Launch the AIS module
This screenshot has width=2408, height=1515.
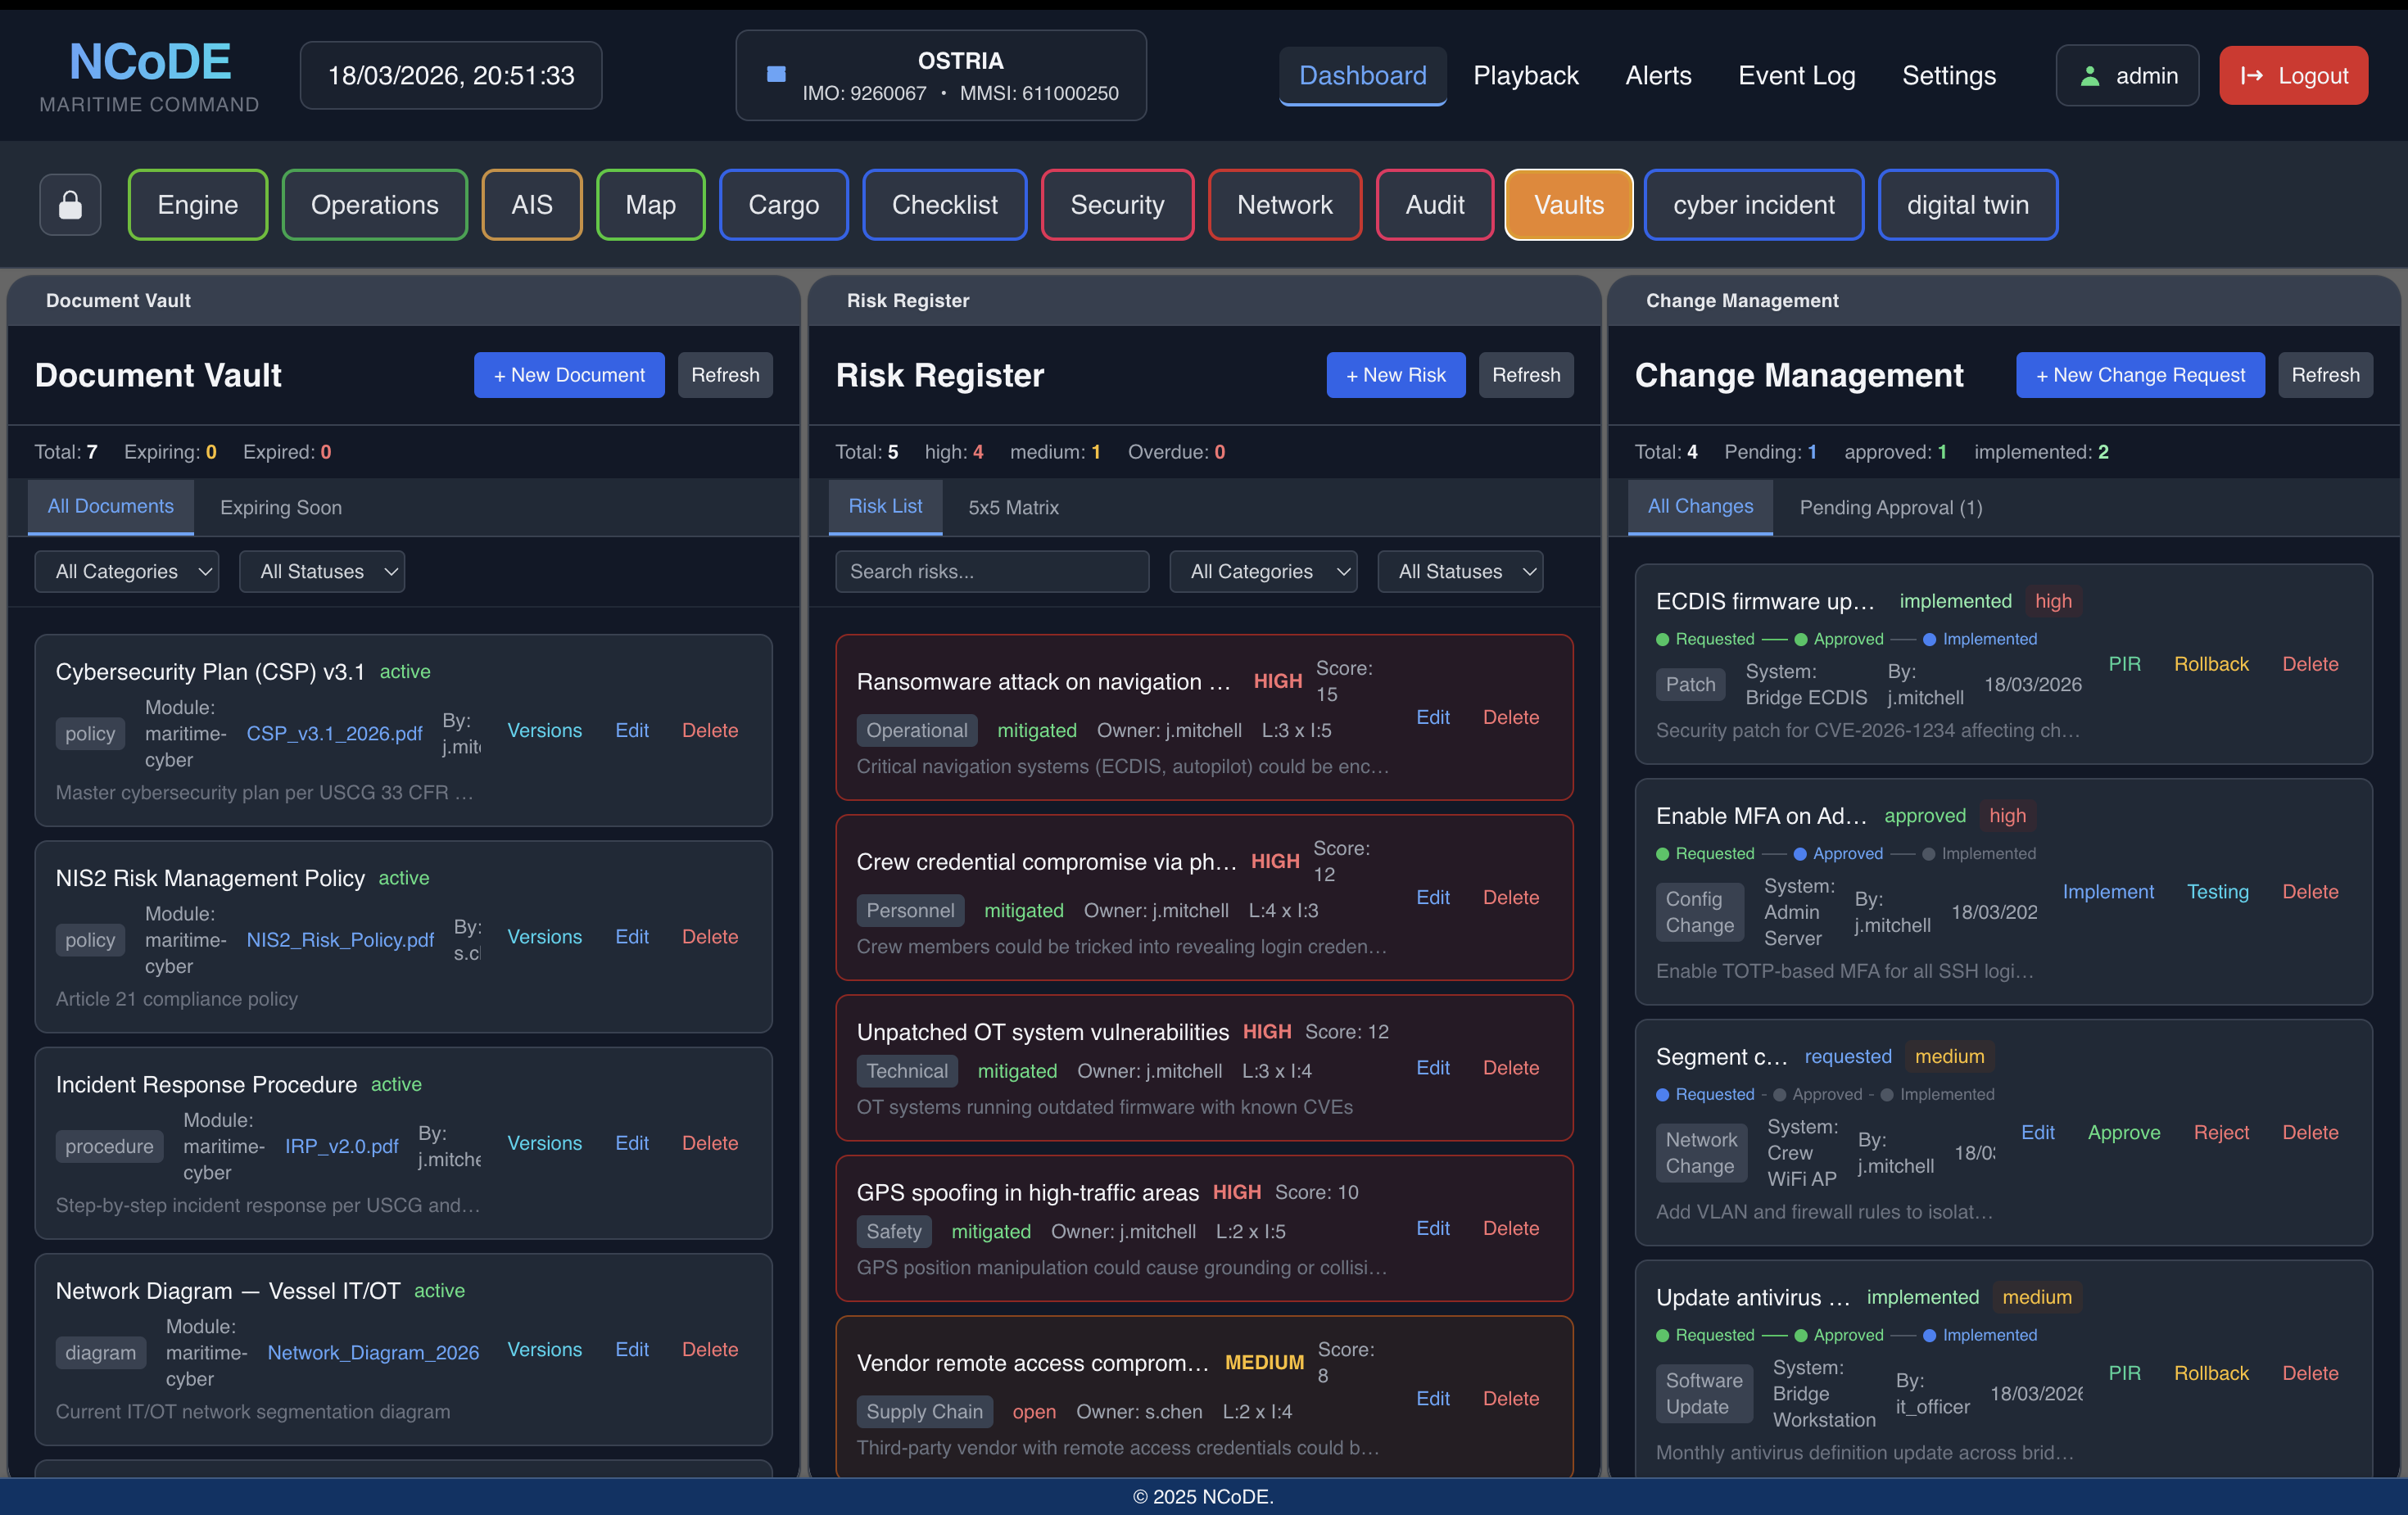[x=532, y=204]
